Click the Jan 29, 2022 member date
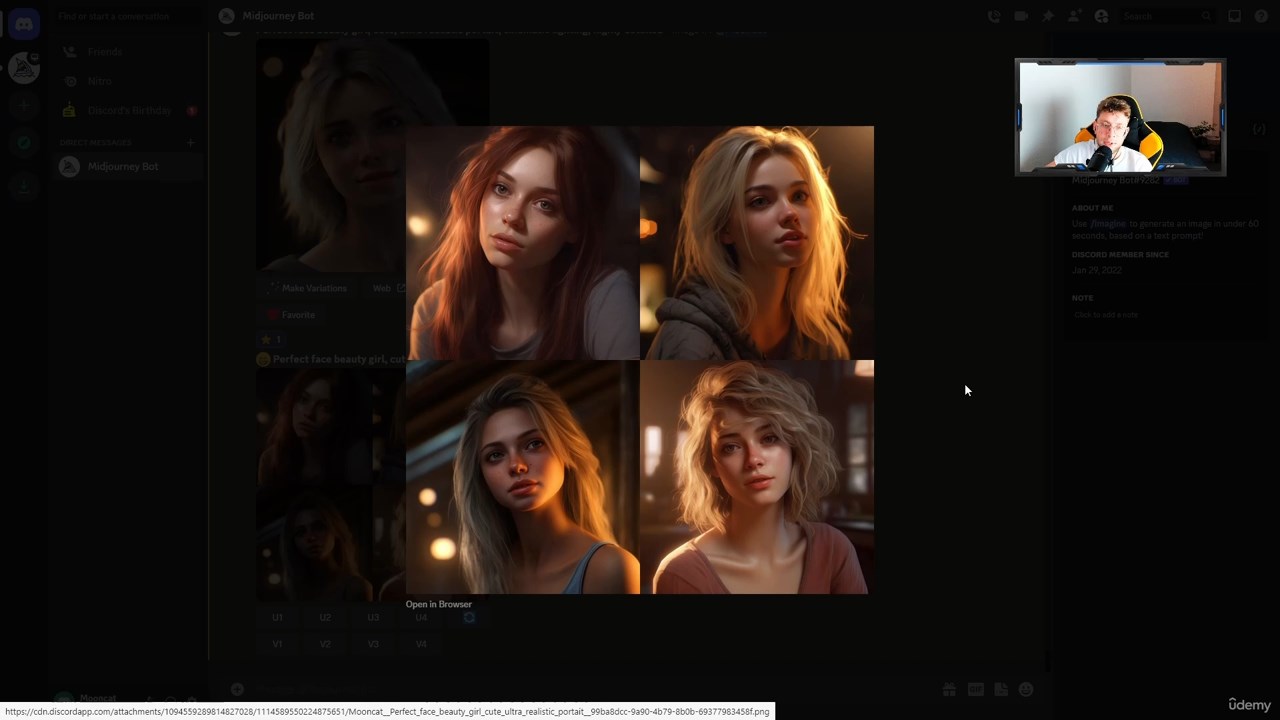The width and height of the screenshot is (1280, 720). click(1097, 270)
